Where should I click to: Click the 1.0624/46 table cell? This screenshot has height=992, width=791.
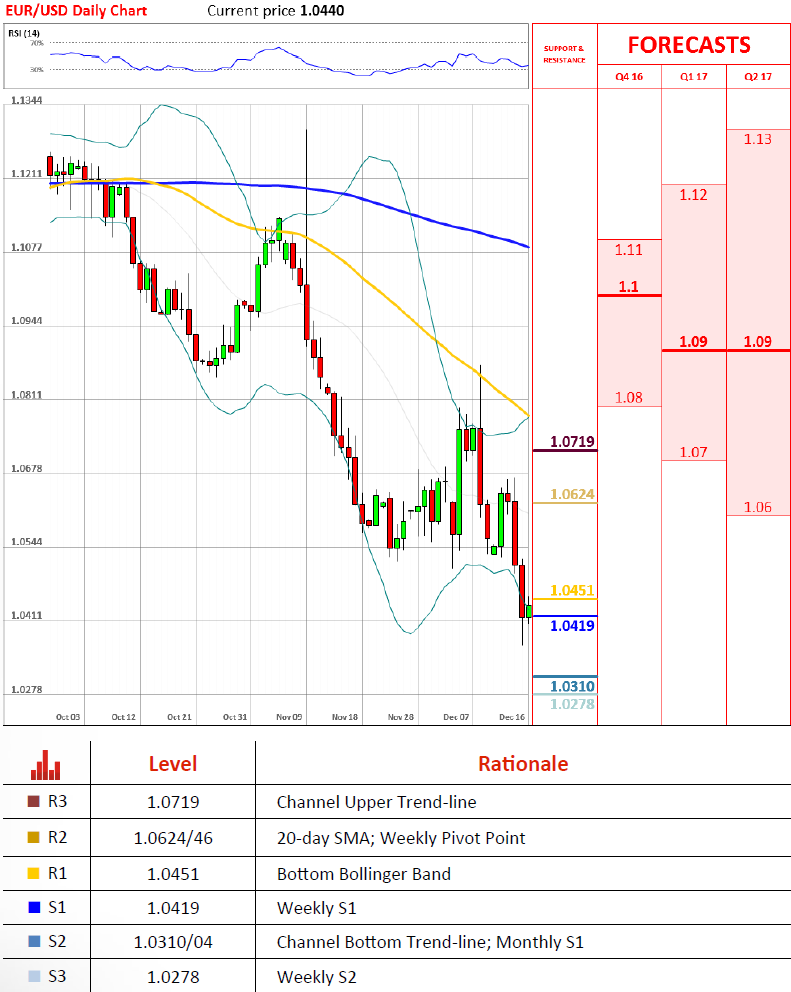point(173,838)
